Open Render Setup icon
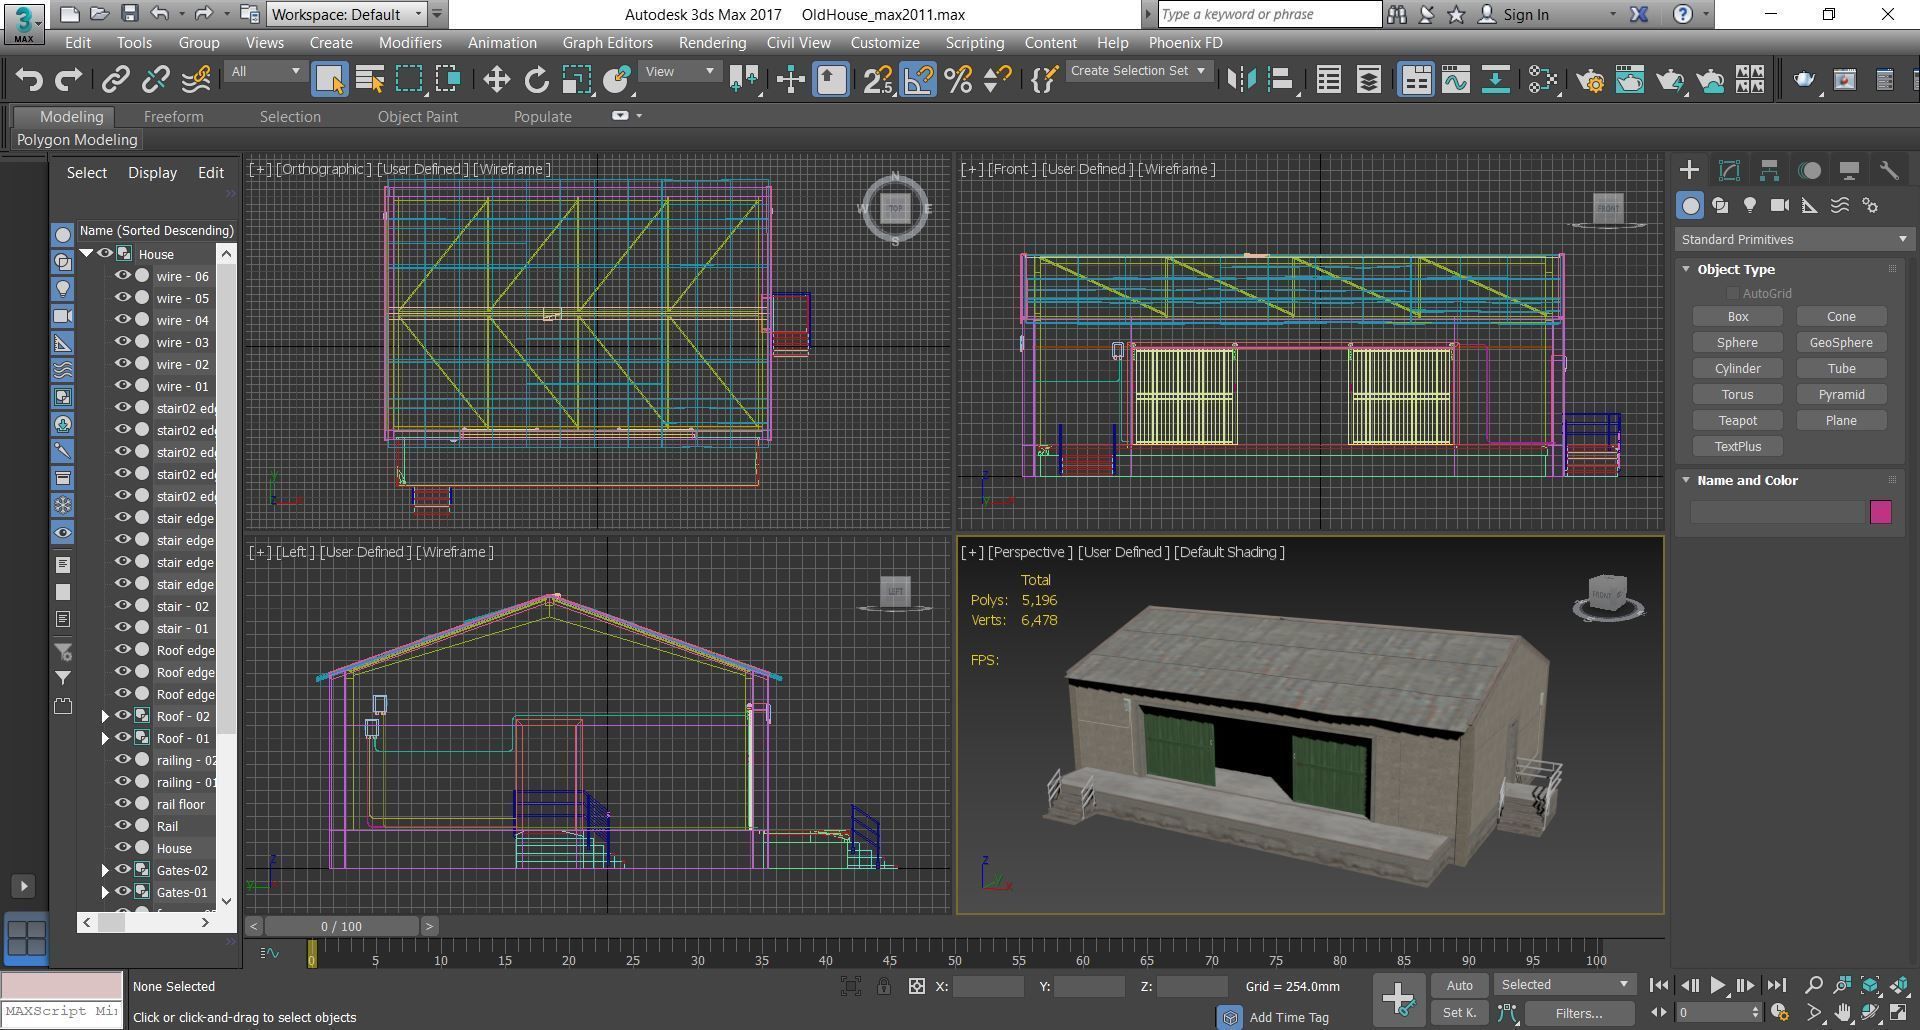Image resolution: width=1920 pixels, height=1030 pixels. (x=1590, y=79)
